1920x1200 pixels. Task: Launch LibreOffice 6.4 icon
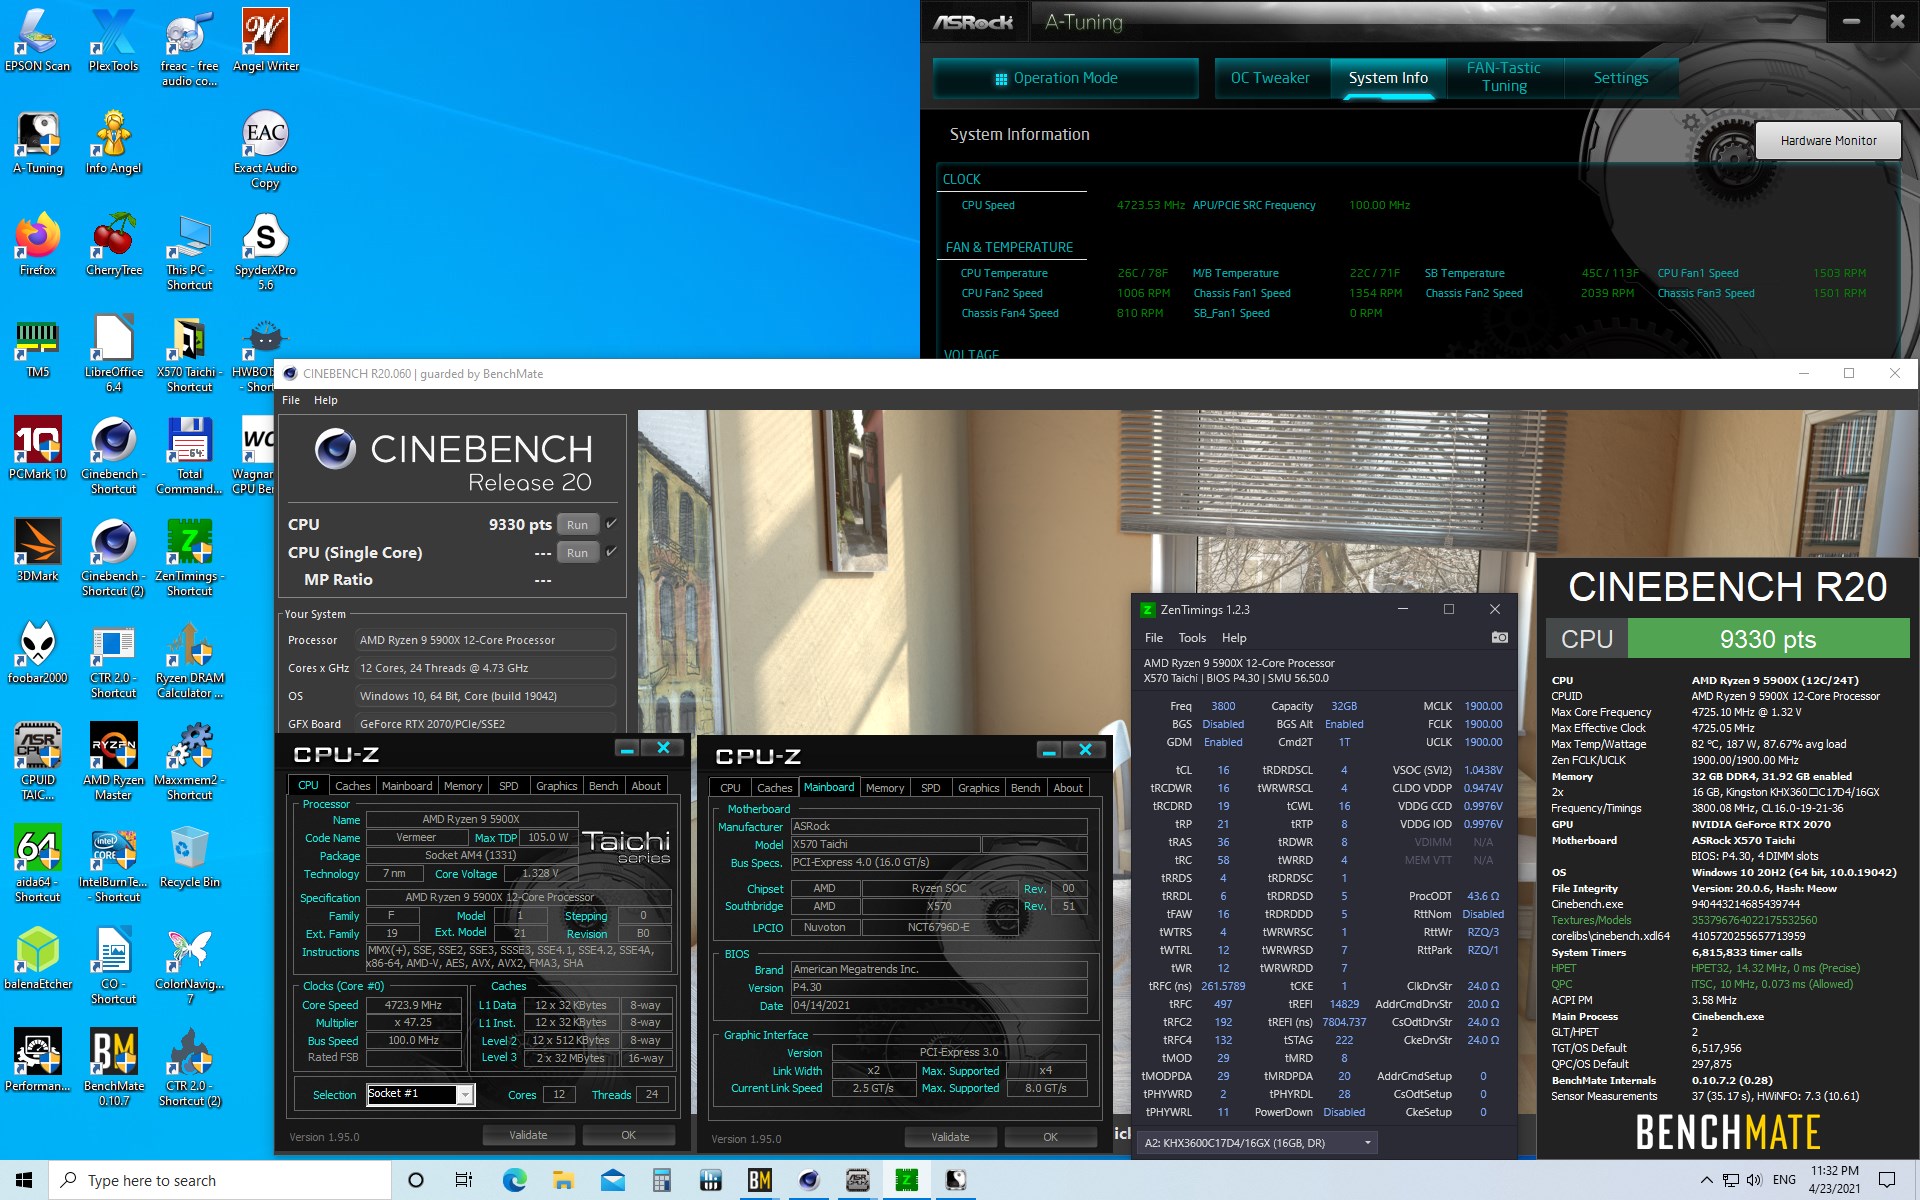(114, 354)
